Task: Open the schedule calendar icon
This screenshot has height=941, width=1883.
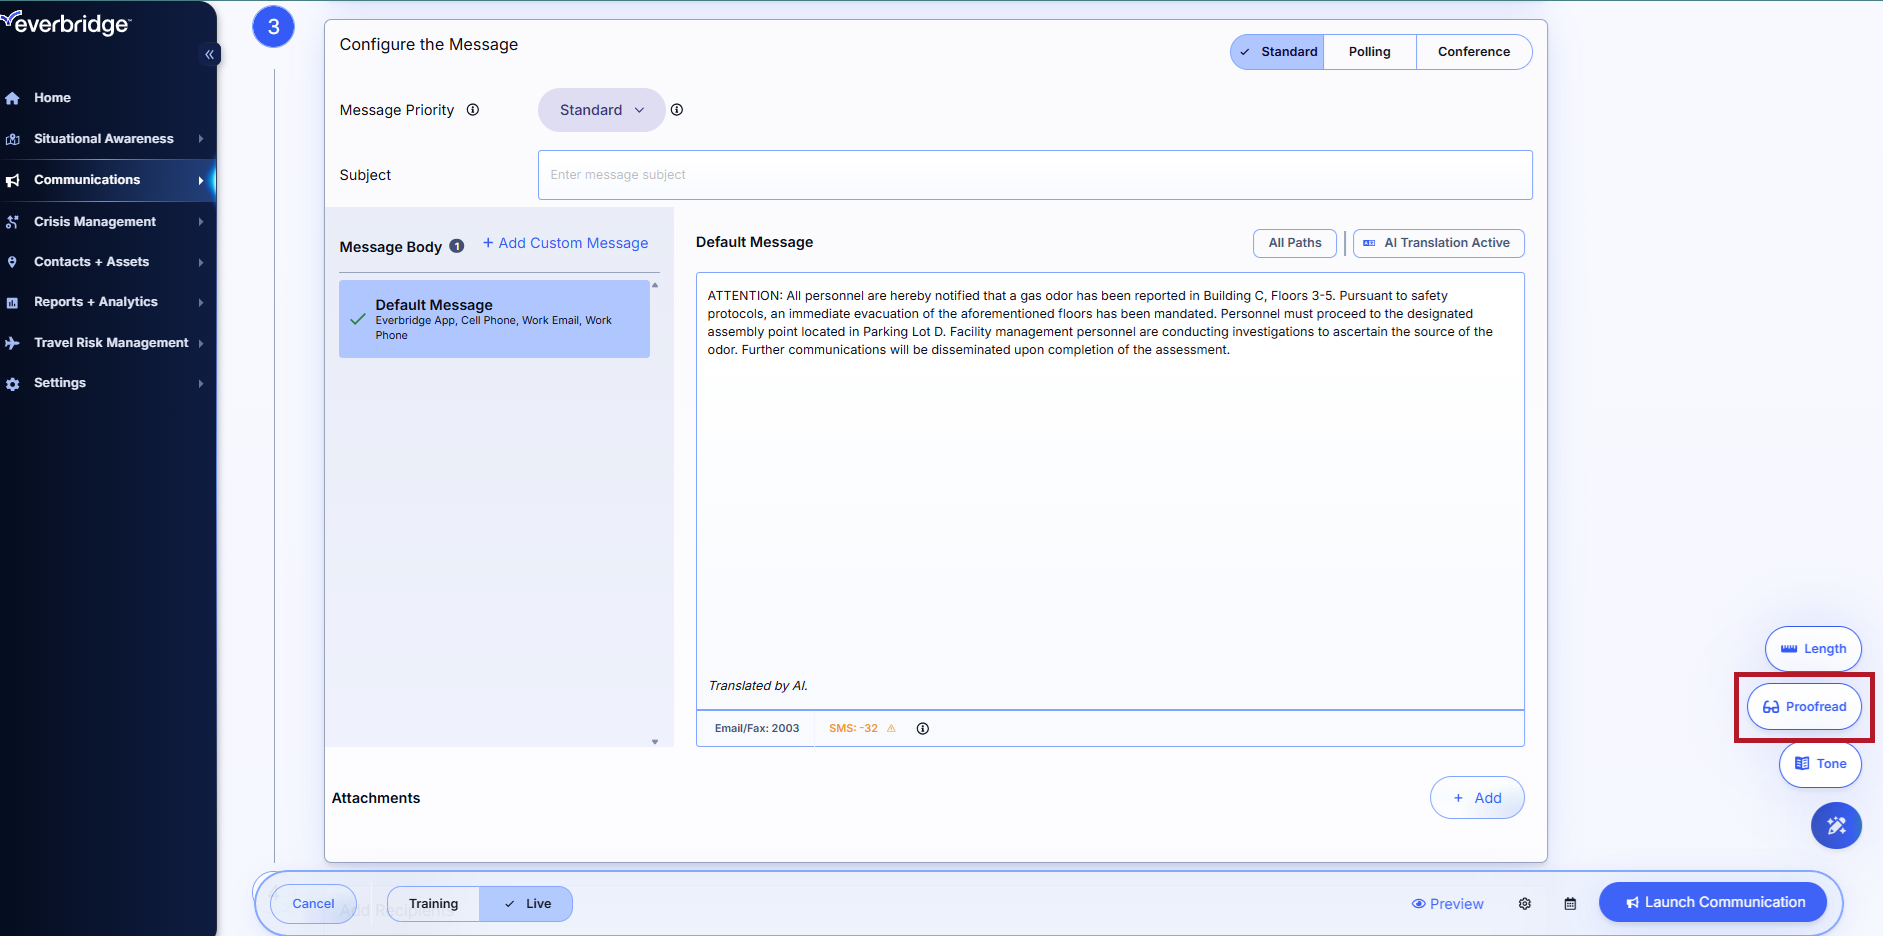Action: (1570, 904)
